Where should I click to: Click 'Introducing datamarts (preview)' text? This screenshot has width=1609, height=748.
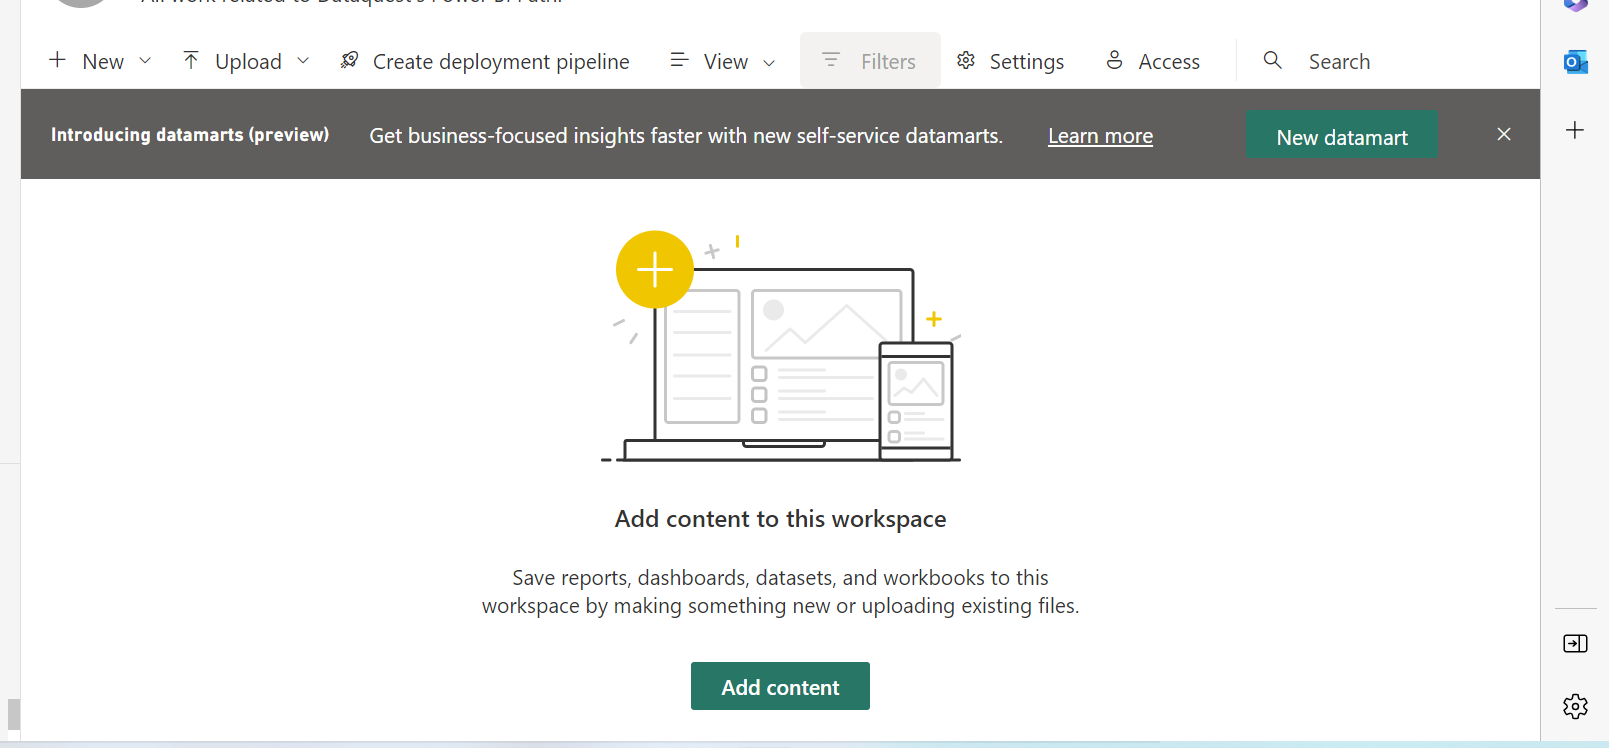click(x=190, y=135)
